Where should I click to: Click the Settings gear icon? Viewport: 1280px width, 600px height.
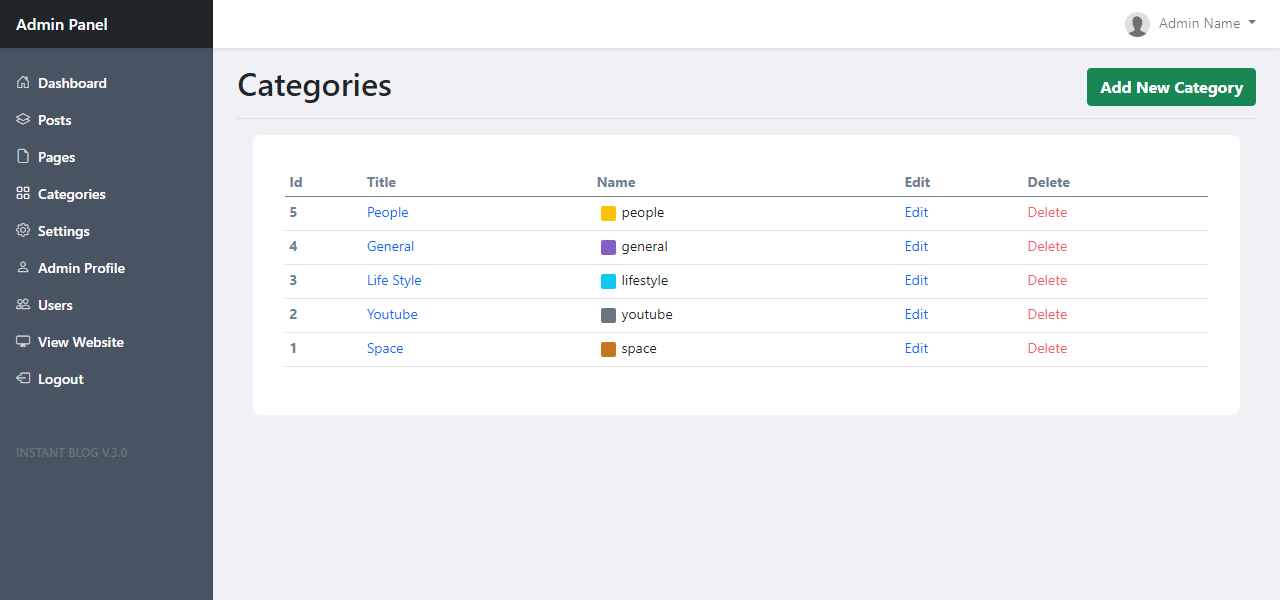[23, 231]
